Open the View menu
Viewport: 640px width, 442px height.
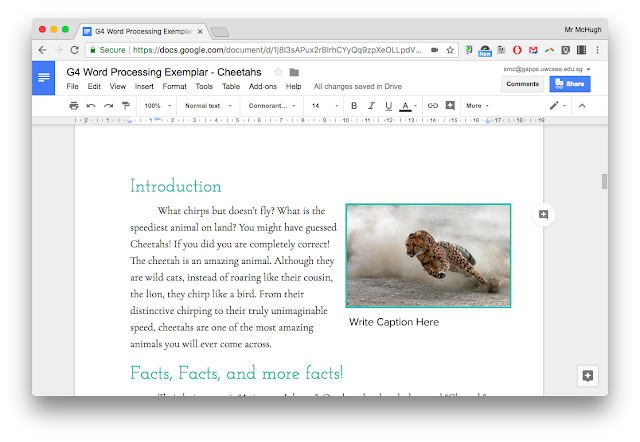(118, 87)
